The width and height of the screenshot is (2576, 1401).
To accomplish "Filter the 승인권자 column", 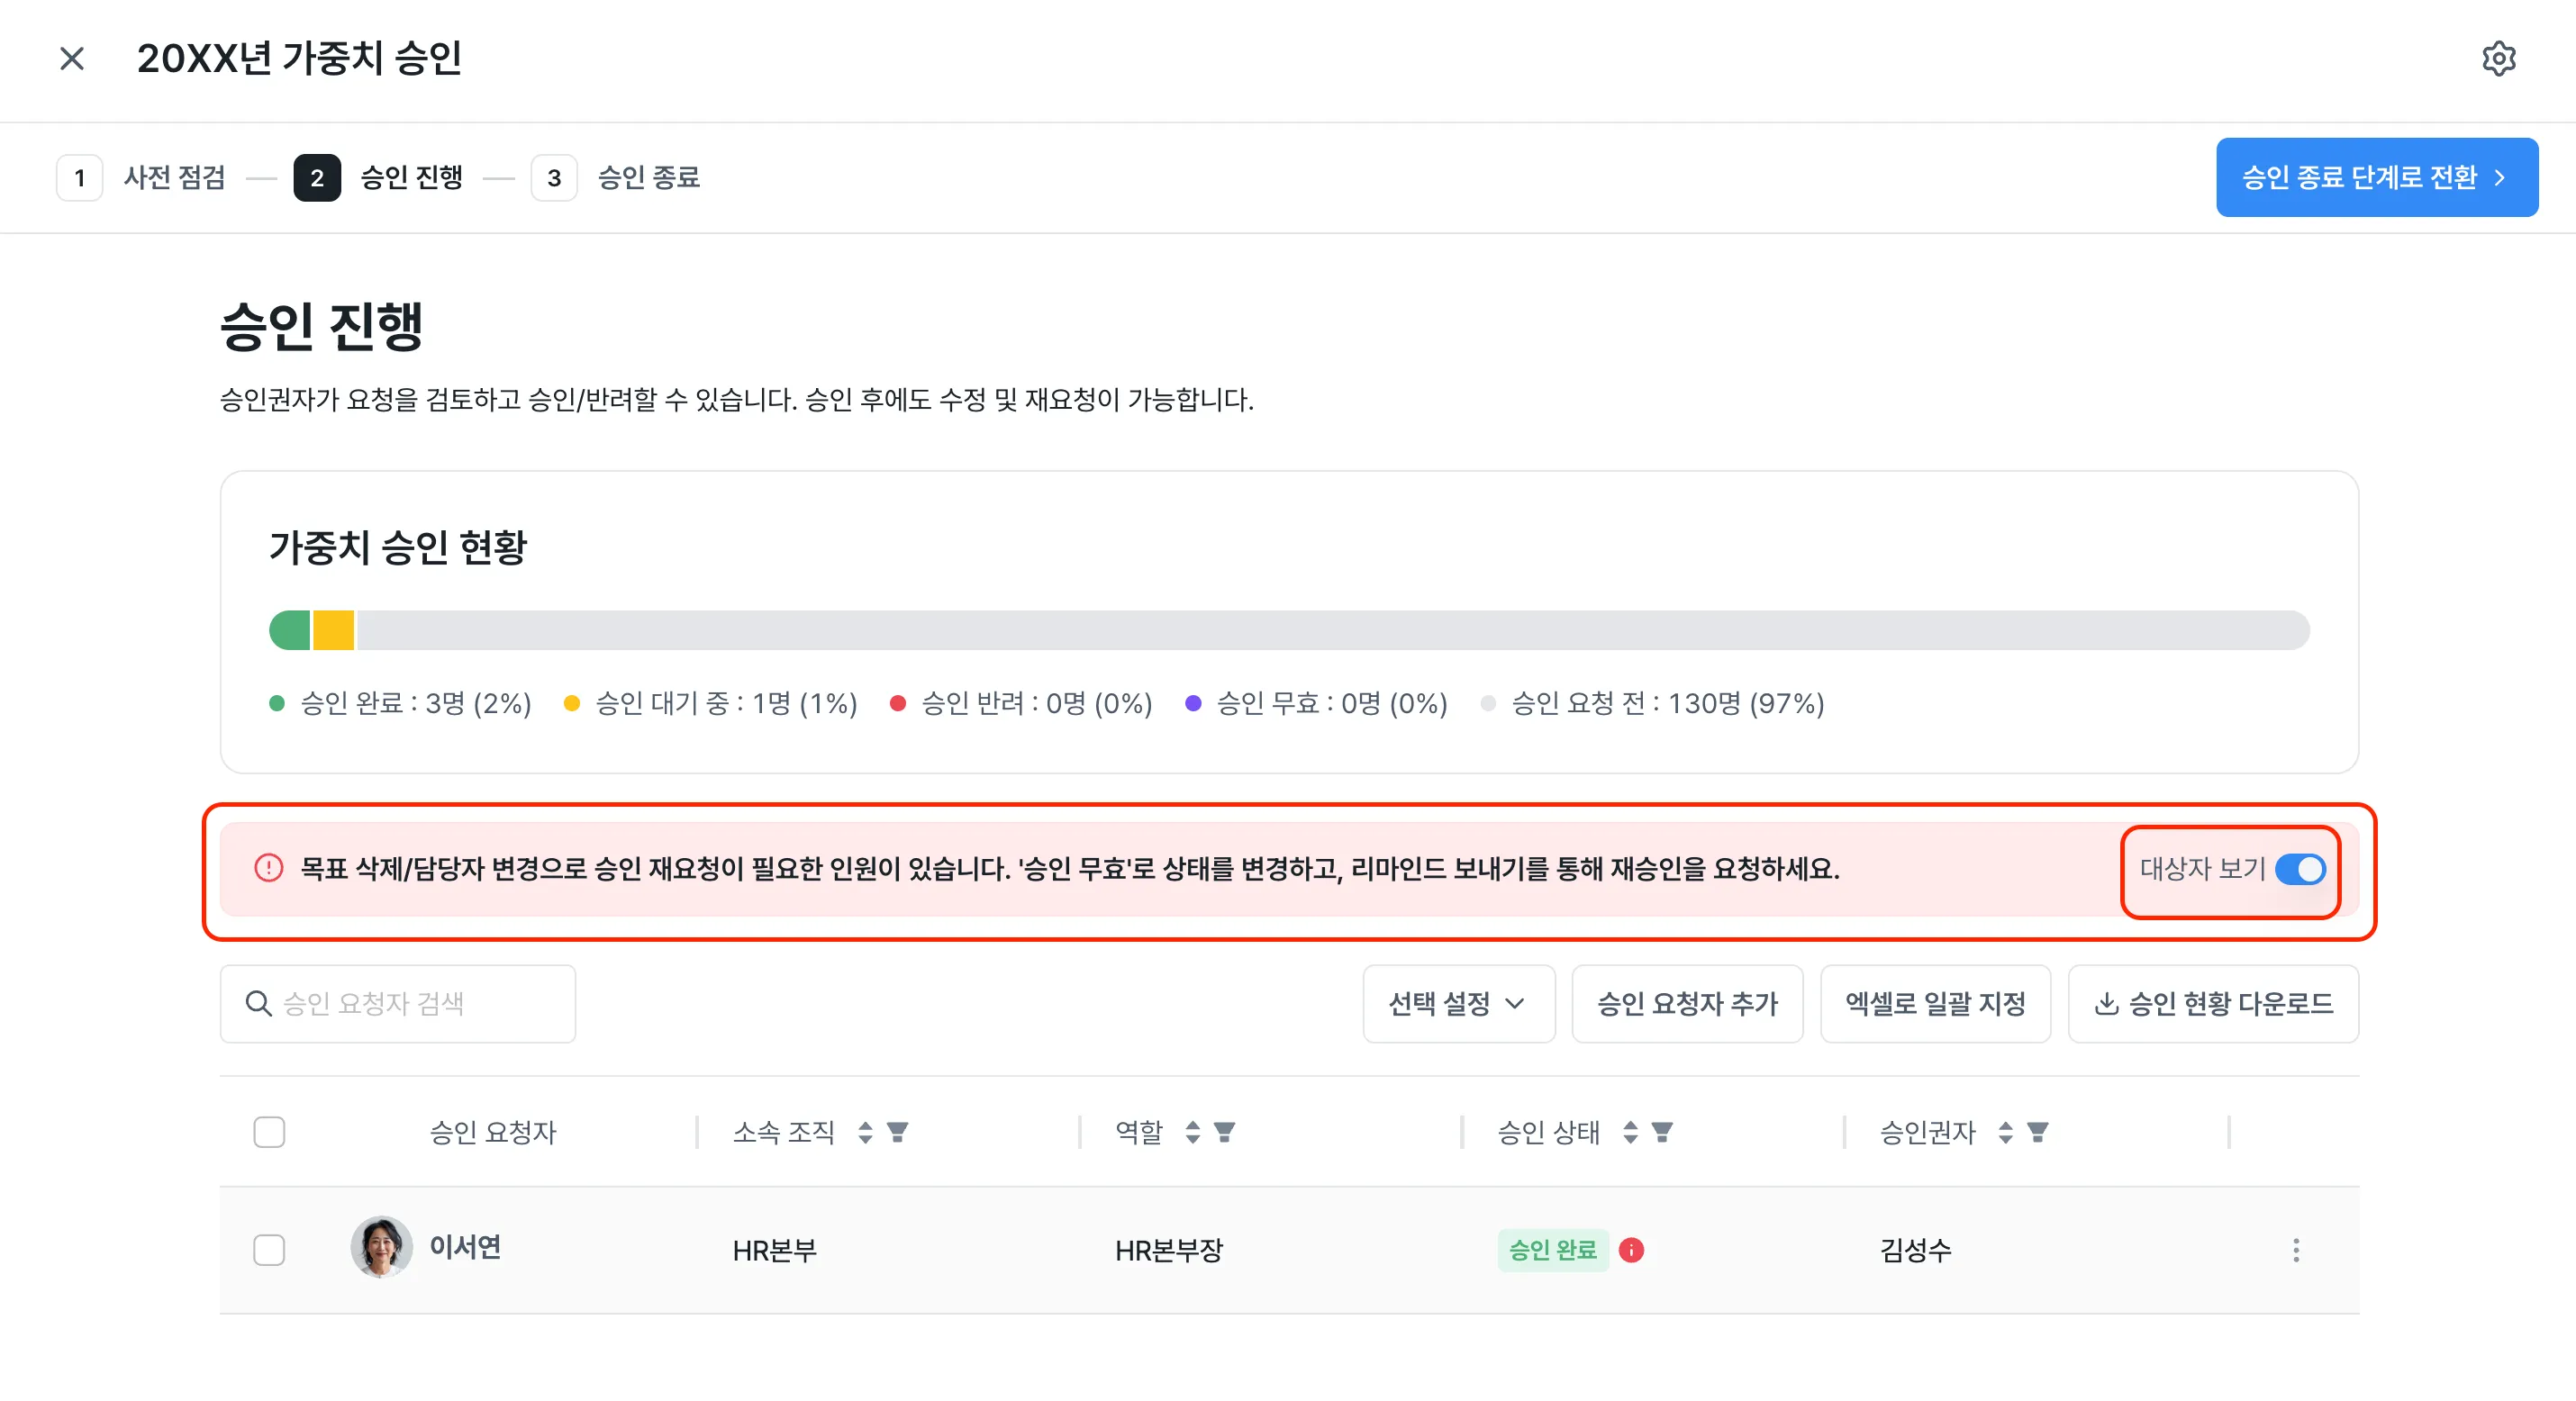I will point(2037,1132).
